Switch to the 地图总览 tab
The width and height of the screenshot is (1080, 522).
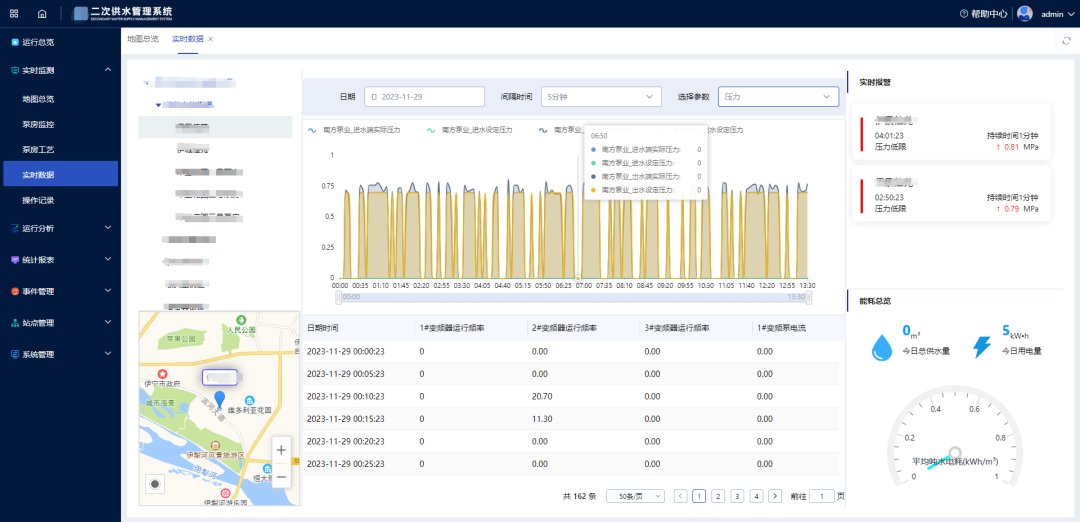click(142, 38)
